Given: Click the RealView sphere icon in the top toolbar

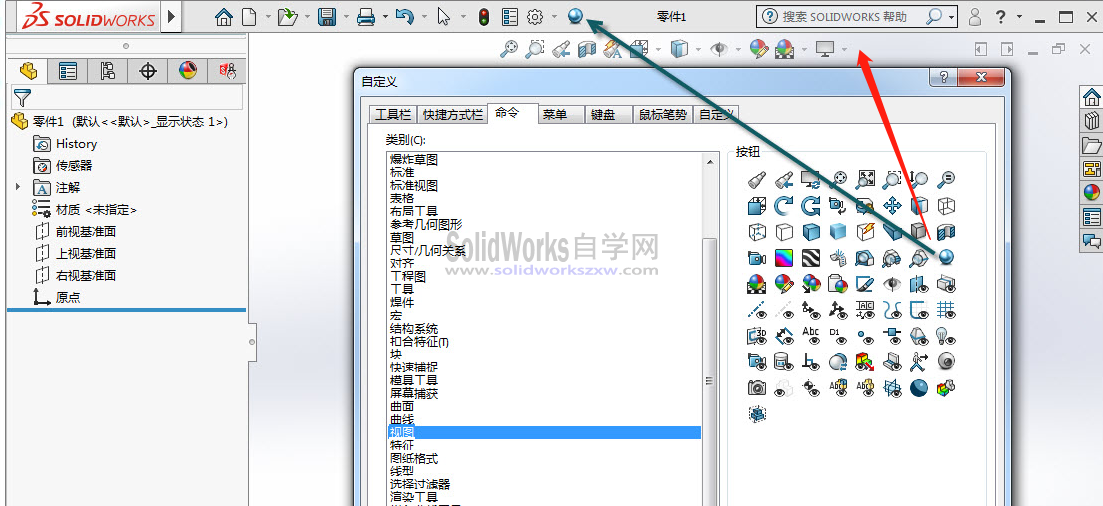Looking at the screenshot, I should [575, 16].
